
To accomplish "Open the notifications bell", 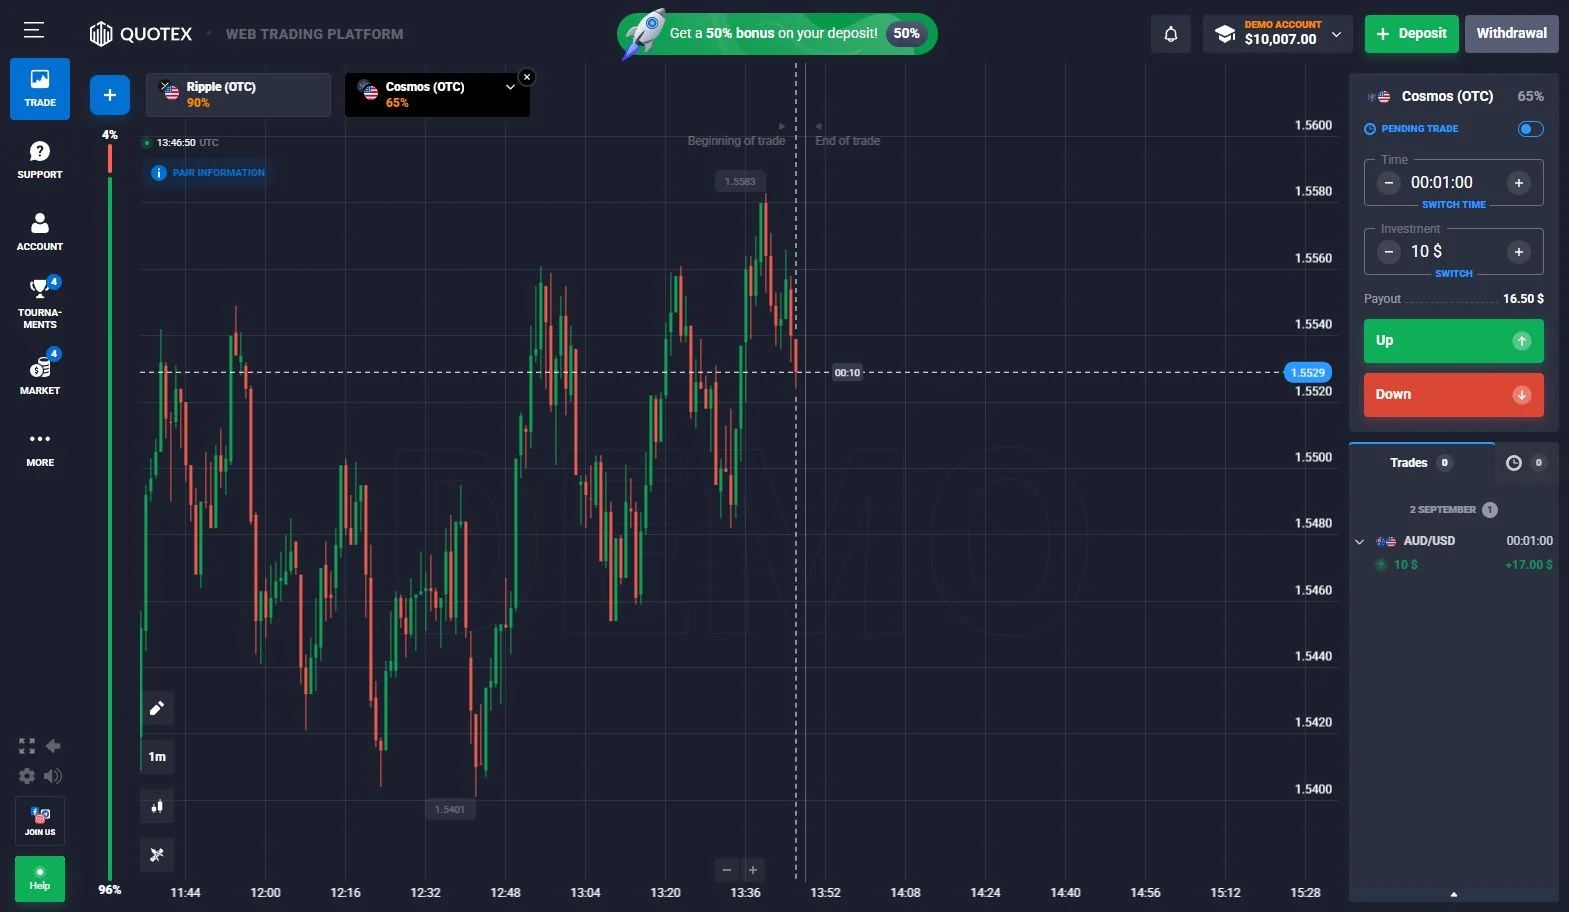I will point(1171,34).
